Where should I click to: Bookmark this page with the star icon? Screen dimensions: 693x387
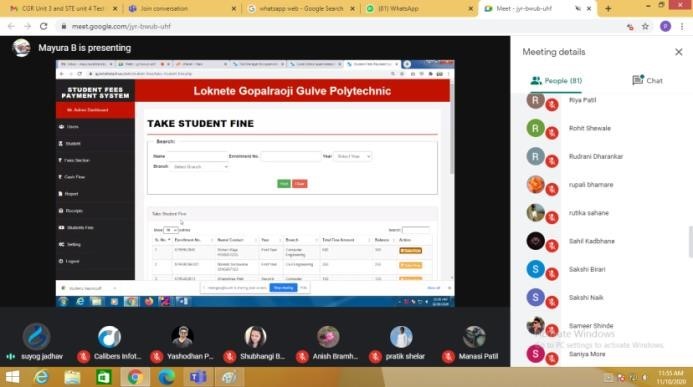tap(645, 27)
